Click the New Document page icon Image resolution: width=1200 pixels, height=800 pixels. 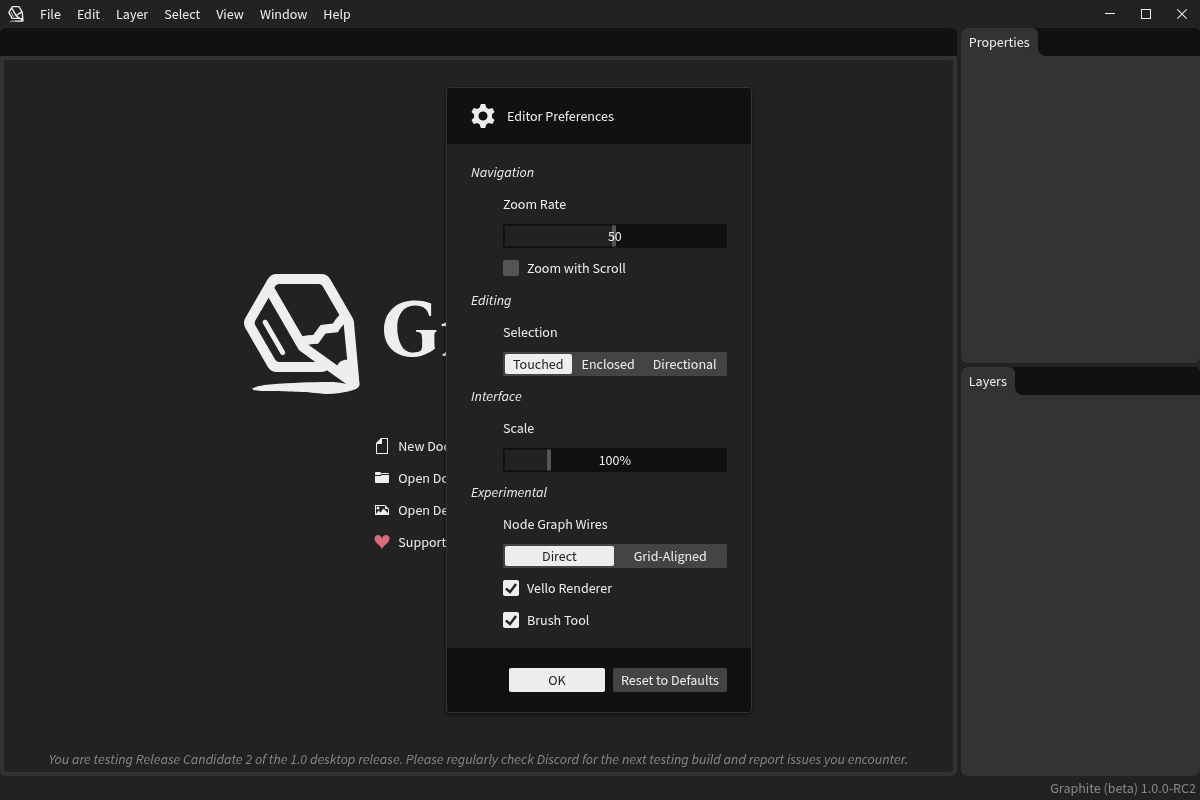click(x=382, y=446)
